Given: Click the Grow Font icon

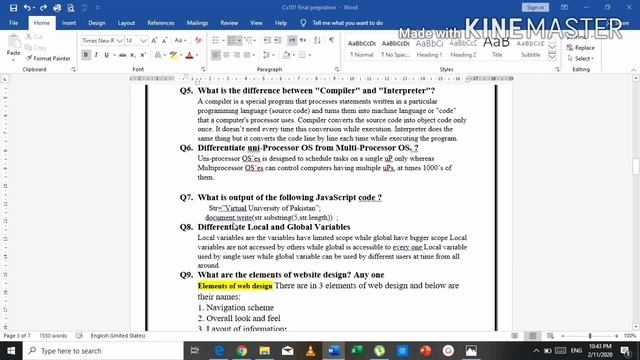Looking at the screenshot, I should click(x=154, y=40).
